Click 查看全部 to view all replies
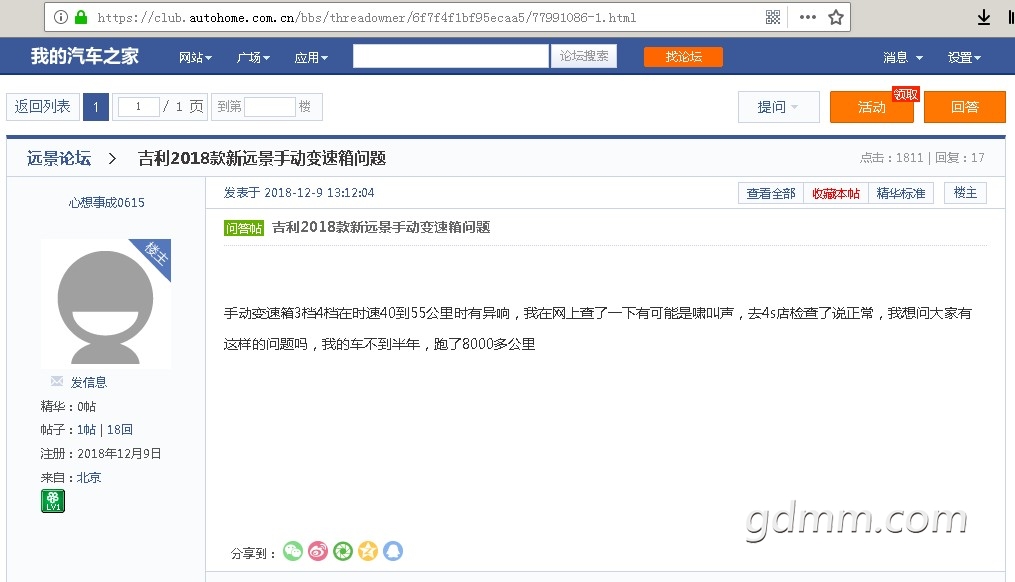 coord(771,193)
